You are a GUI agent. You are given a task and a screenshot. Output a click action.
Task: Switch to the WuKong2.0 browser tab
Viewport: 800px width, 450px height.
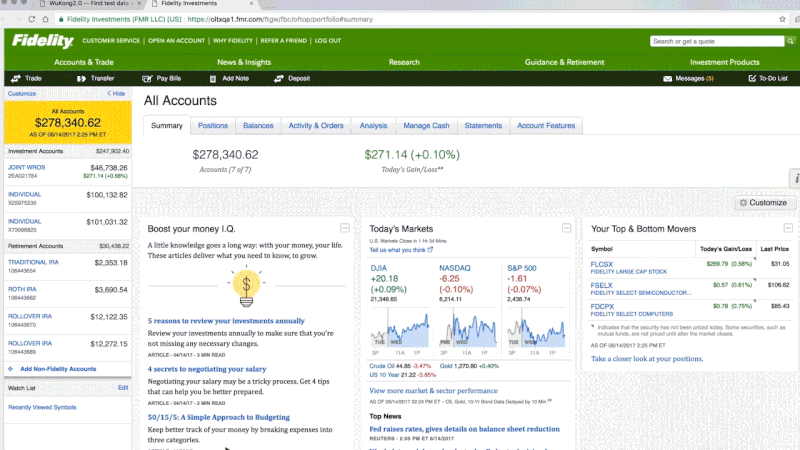pos(89,4)
